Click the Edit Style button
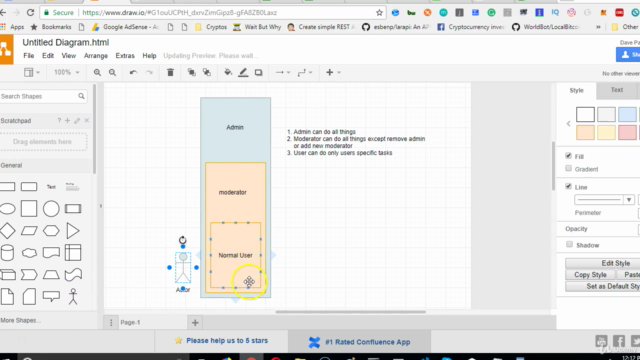This screenshot has height=360, width=640. click(x=602, y=263)
